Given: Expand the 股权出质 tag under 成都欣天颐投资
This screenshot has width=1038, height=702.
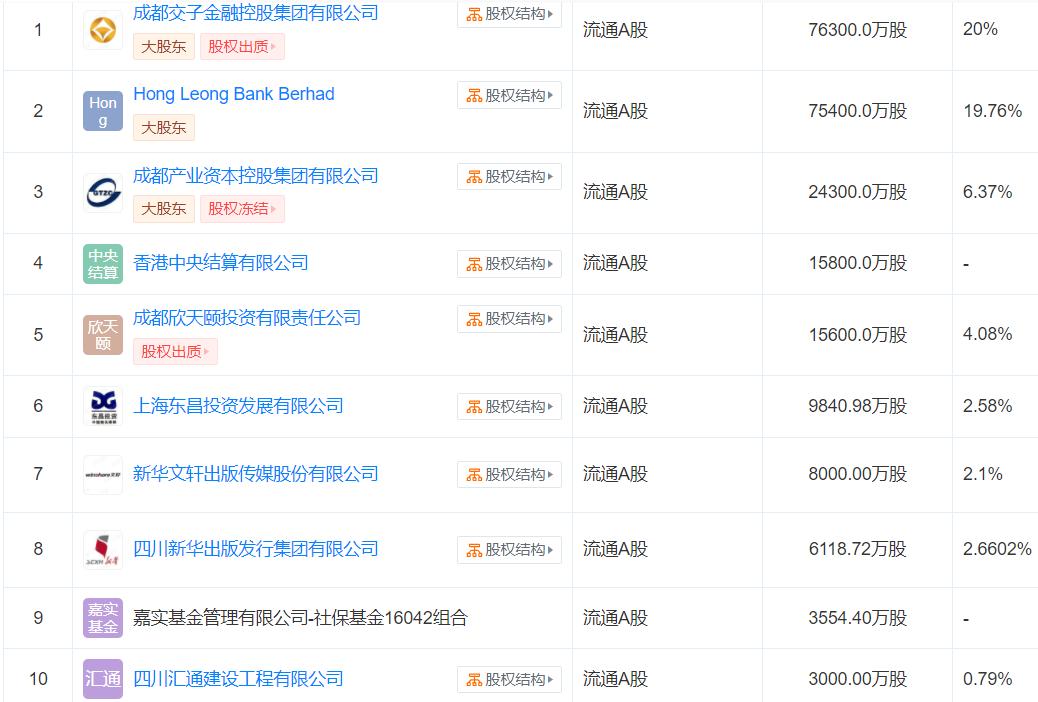Looking at the screenshot, I should (175, 351).
